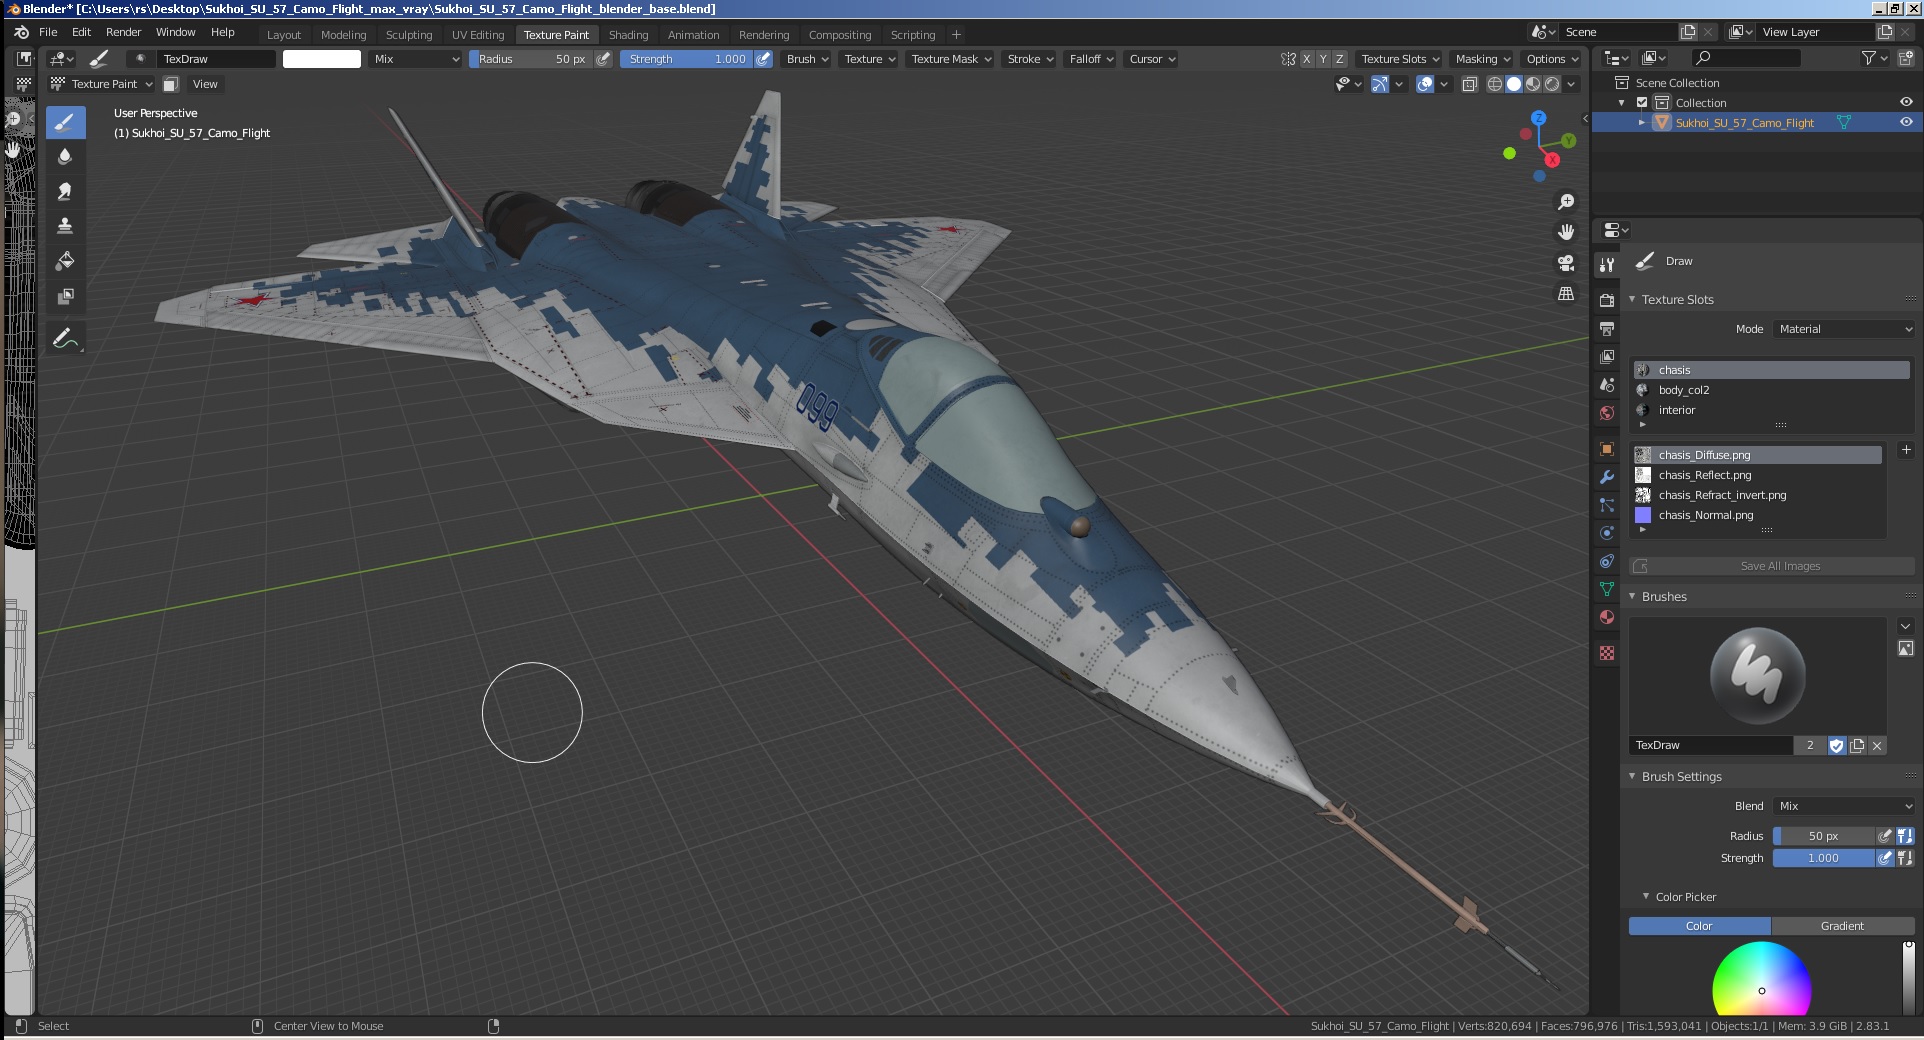This screenshot has height=1040, width=1924.
Task: Click the viewport zoom magnifier icon
Action: tap(1566, 202)
